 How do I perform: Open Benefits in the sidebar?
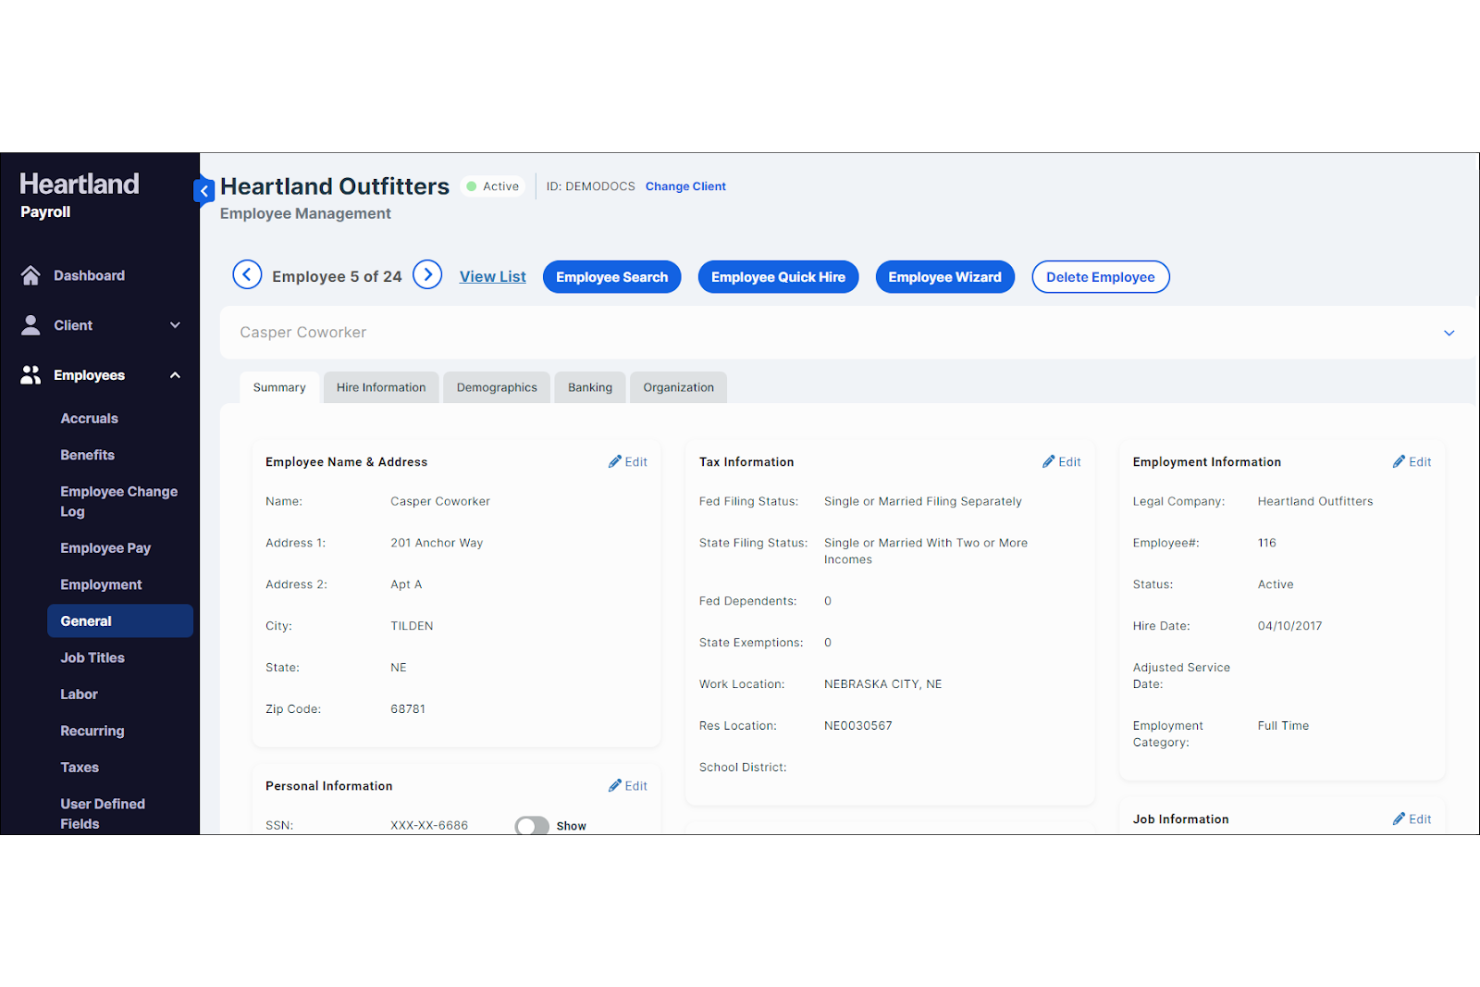tap(87, 455)
